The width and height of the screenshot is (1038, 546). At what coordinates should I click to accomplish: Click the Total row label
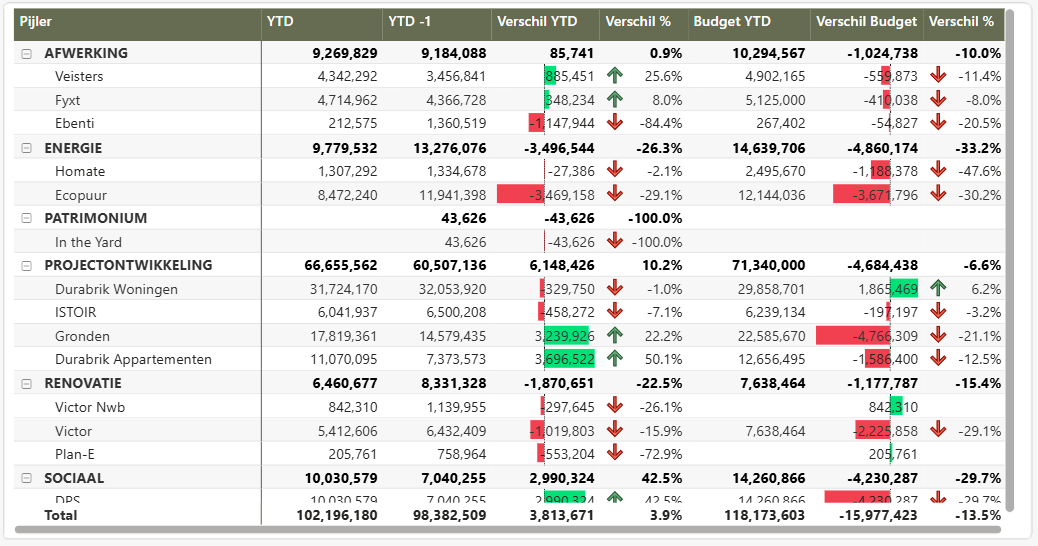coord(60,516)
